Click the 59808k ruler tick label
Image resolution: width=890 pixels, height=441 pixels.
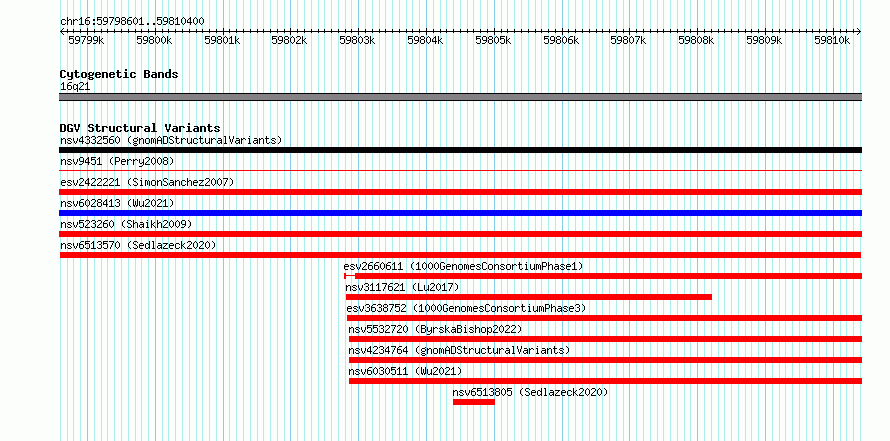pos(696,40)
